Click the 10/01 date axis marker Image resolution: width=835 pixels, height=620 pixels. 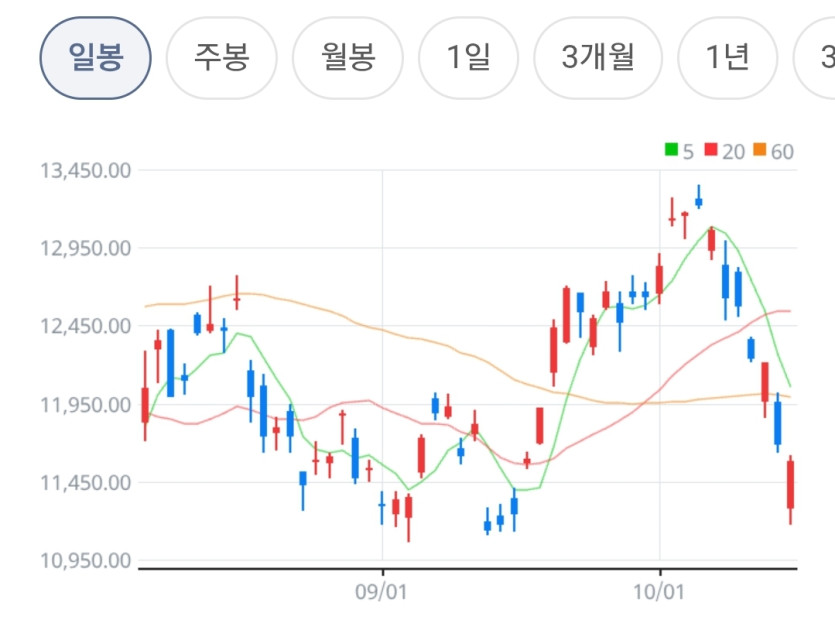coord(659,592)
